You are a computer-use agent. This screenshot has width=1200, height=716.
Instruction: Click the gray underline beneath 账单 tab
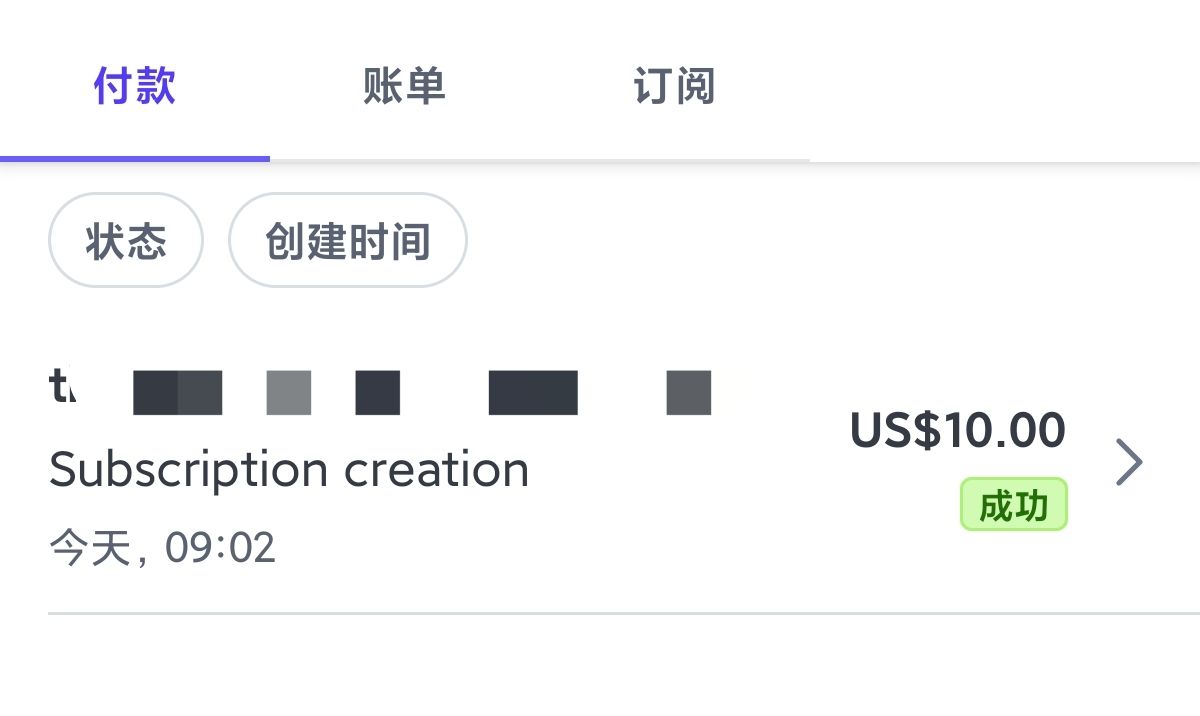pos(404,159)
